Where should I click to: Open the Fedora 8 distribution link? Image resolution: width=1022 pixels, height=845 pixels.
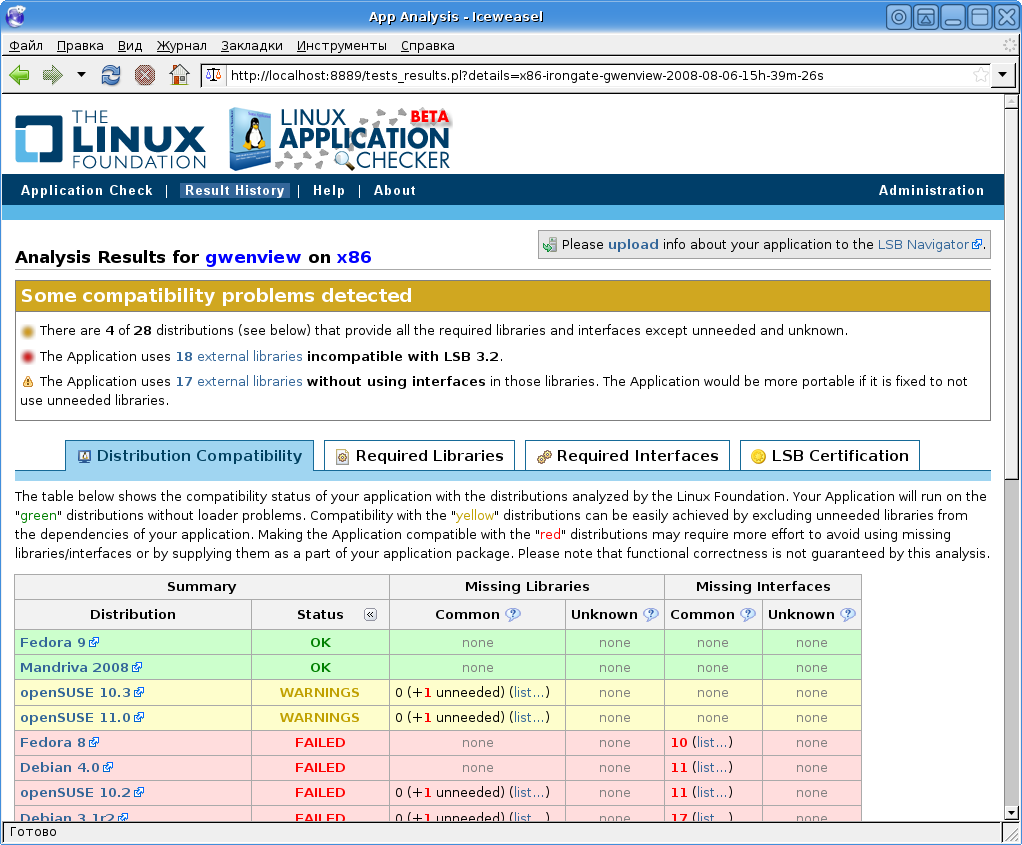[53, 743]
